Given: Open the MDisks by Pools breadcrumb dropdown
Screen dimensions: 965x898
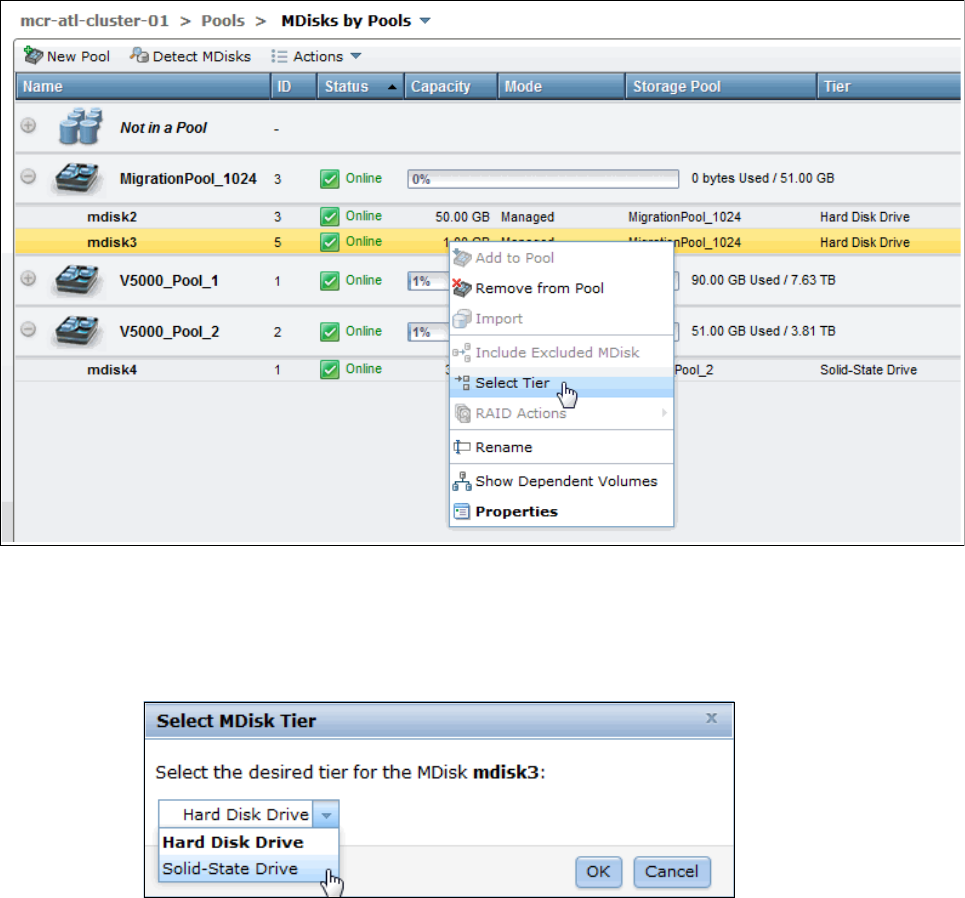Looking at the screenshot, I should coord(425,20).
